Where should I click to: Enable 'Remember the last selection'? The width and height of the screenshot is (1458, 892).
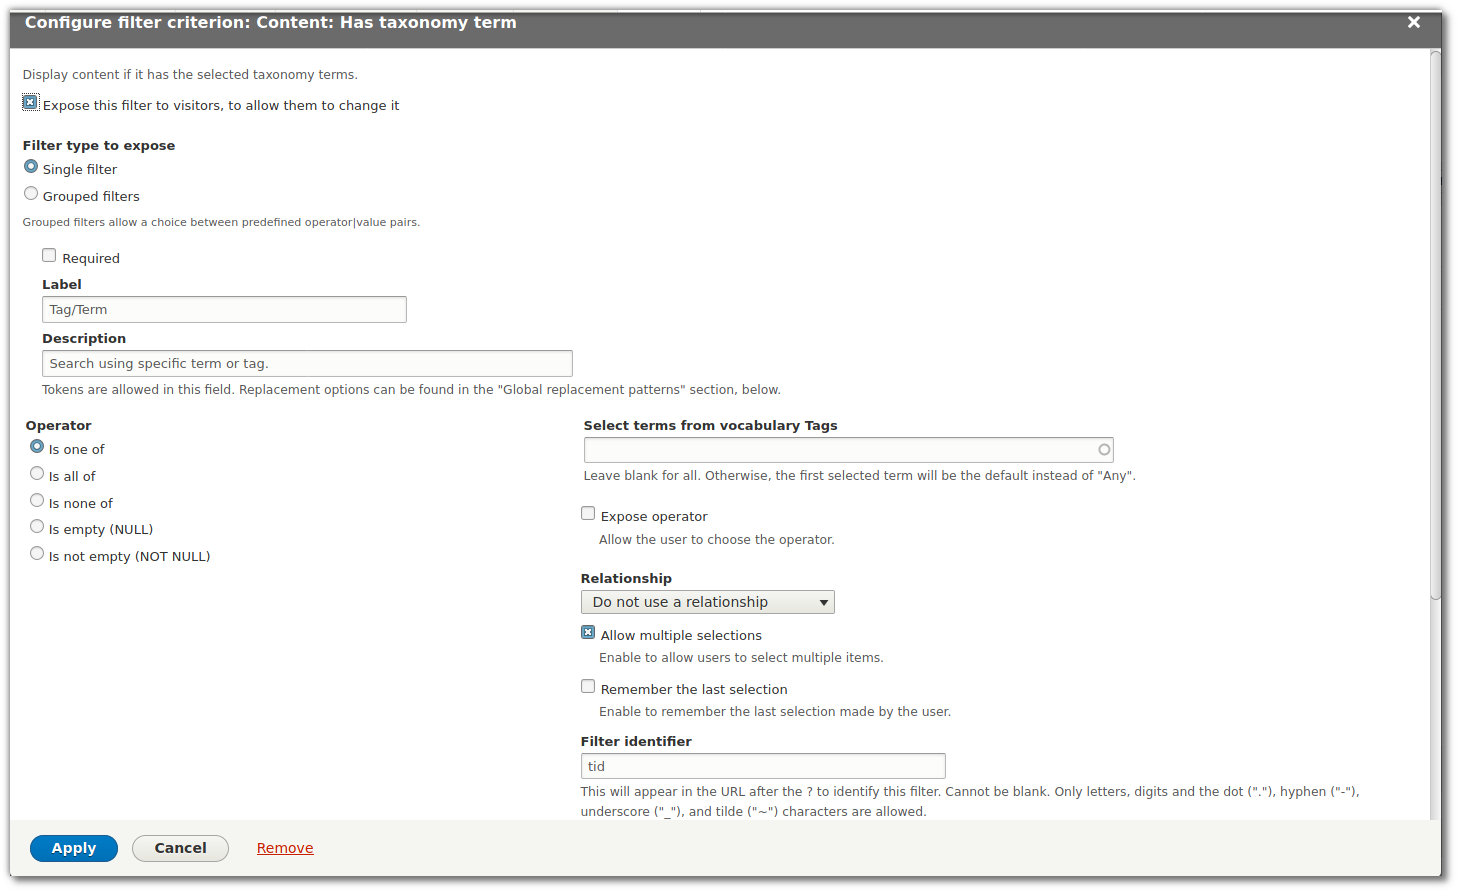click(588, 686)
